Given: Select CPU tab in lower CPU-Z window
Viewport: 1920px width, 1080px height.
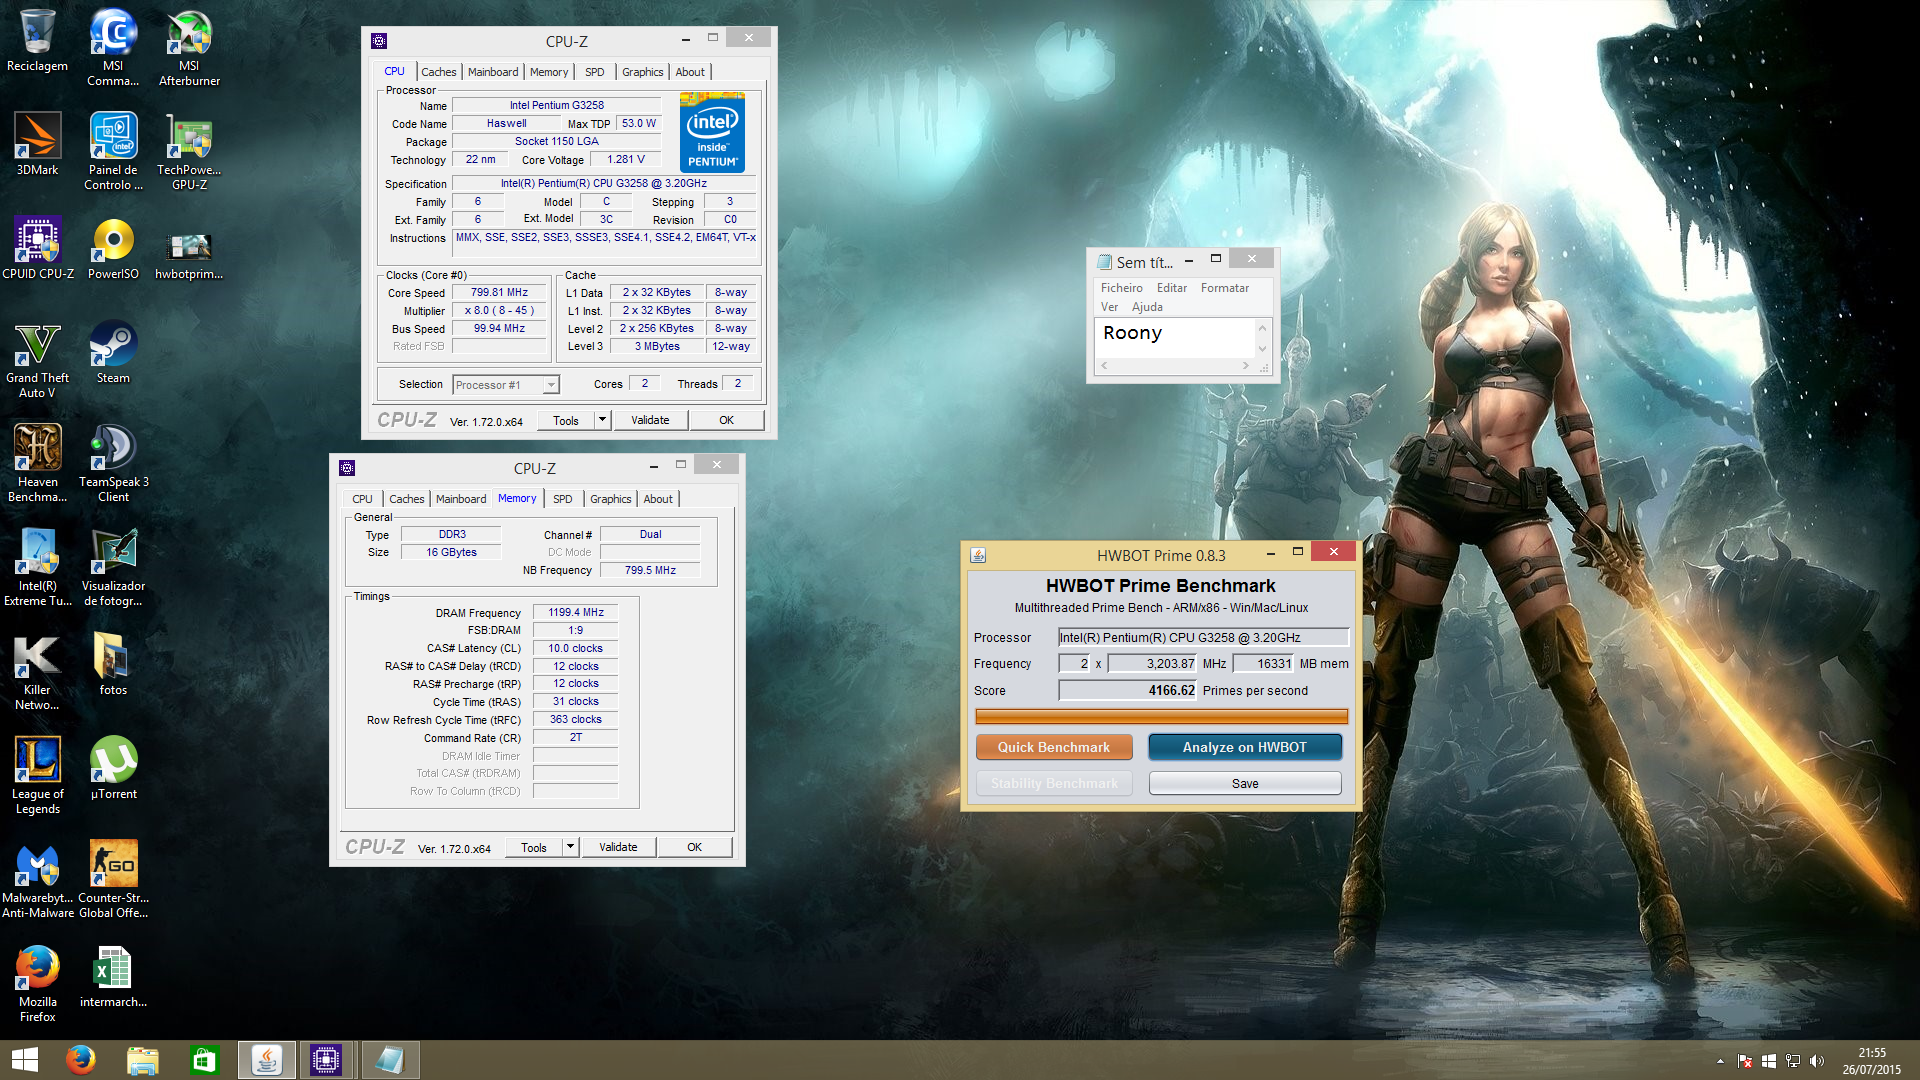Looking at the screenshot, I should click(362, 499).
